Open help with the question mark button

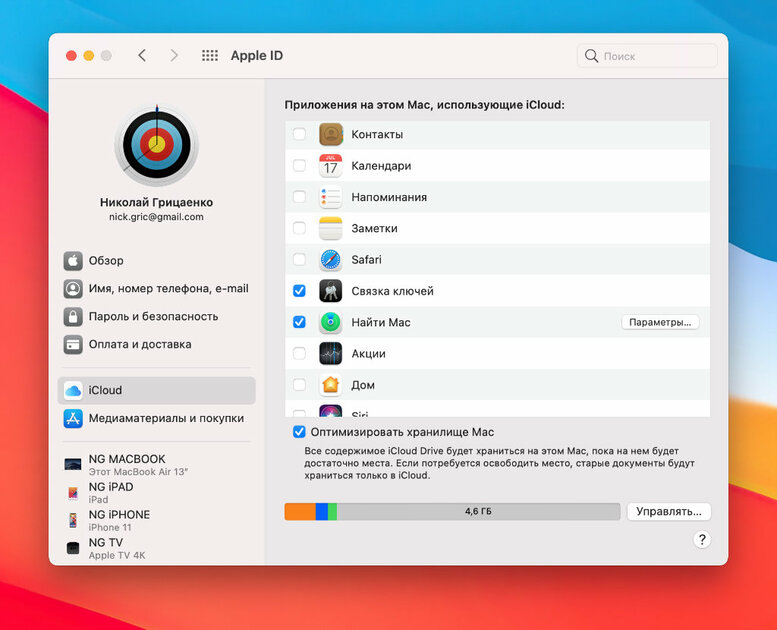pos(702,540)
